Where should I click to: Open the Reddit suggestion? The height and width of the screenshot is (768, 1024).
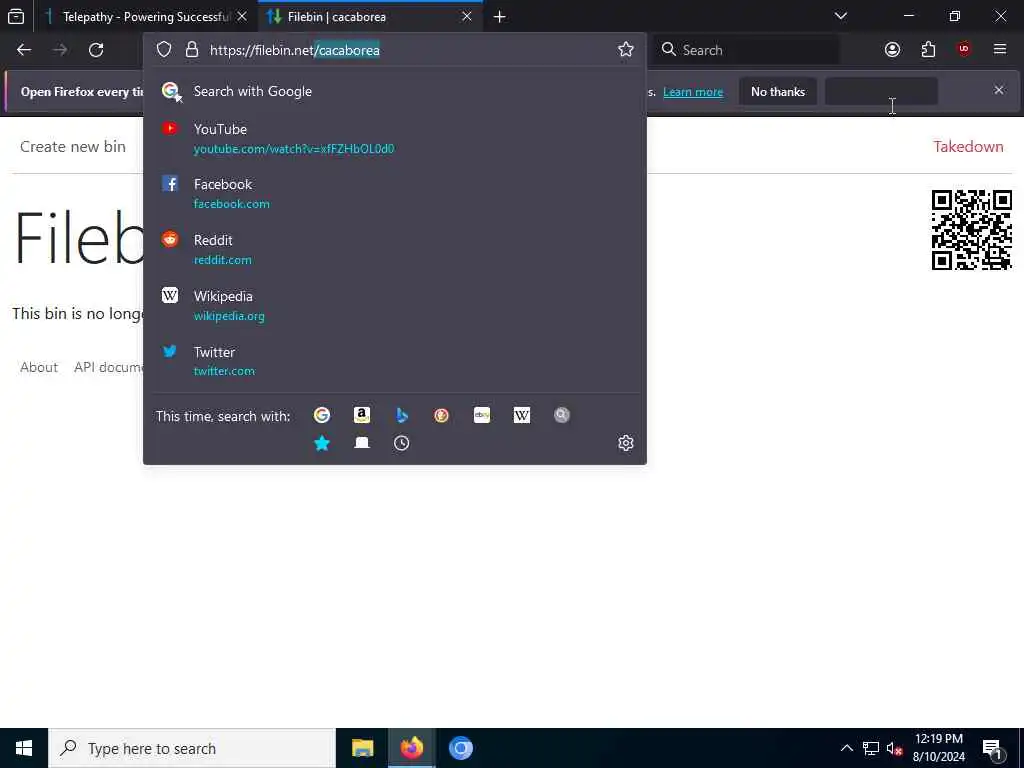pos(394,249)
